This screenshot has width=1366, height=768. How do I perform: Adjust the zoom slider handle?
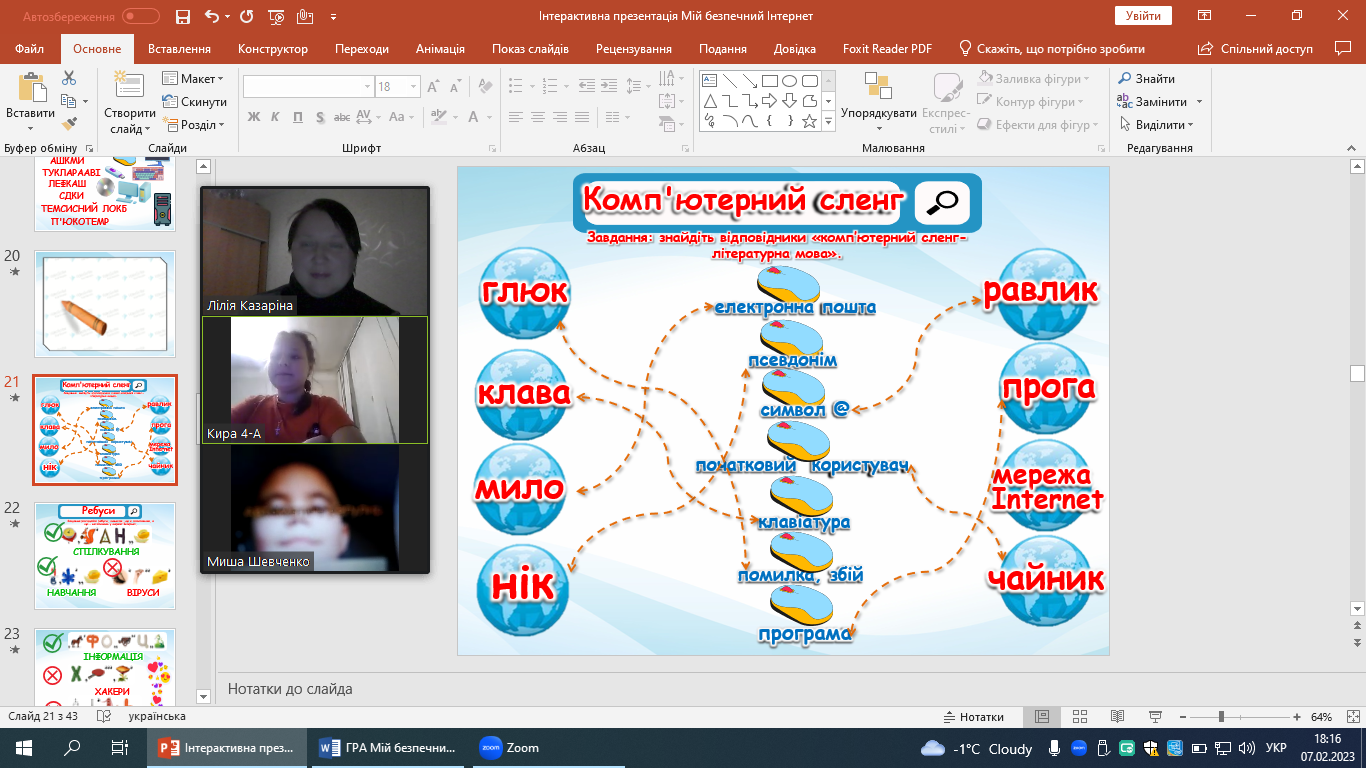pyautogui.click(x=1222, y=717)
